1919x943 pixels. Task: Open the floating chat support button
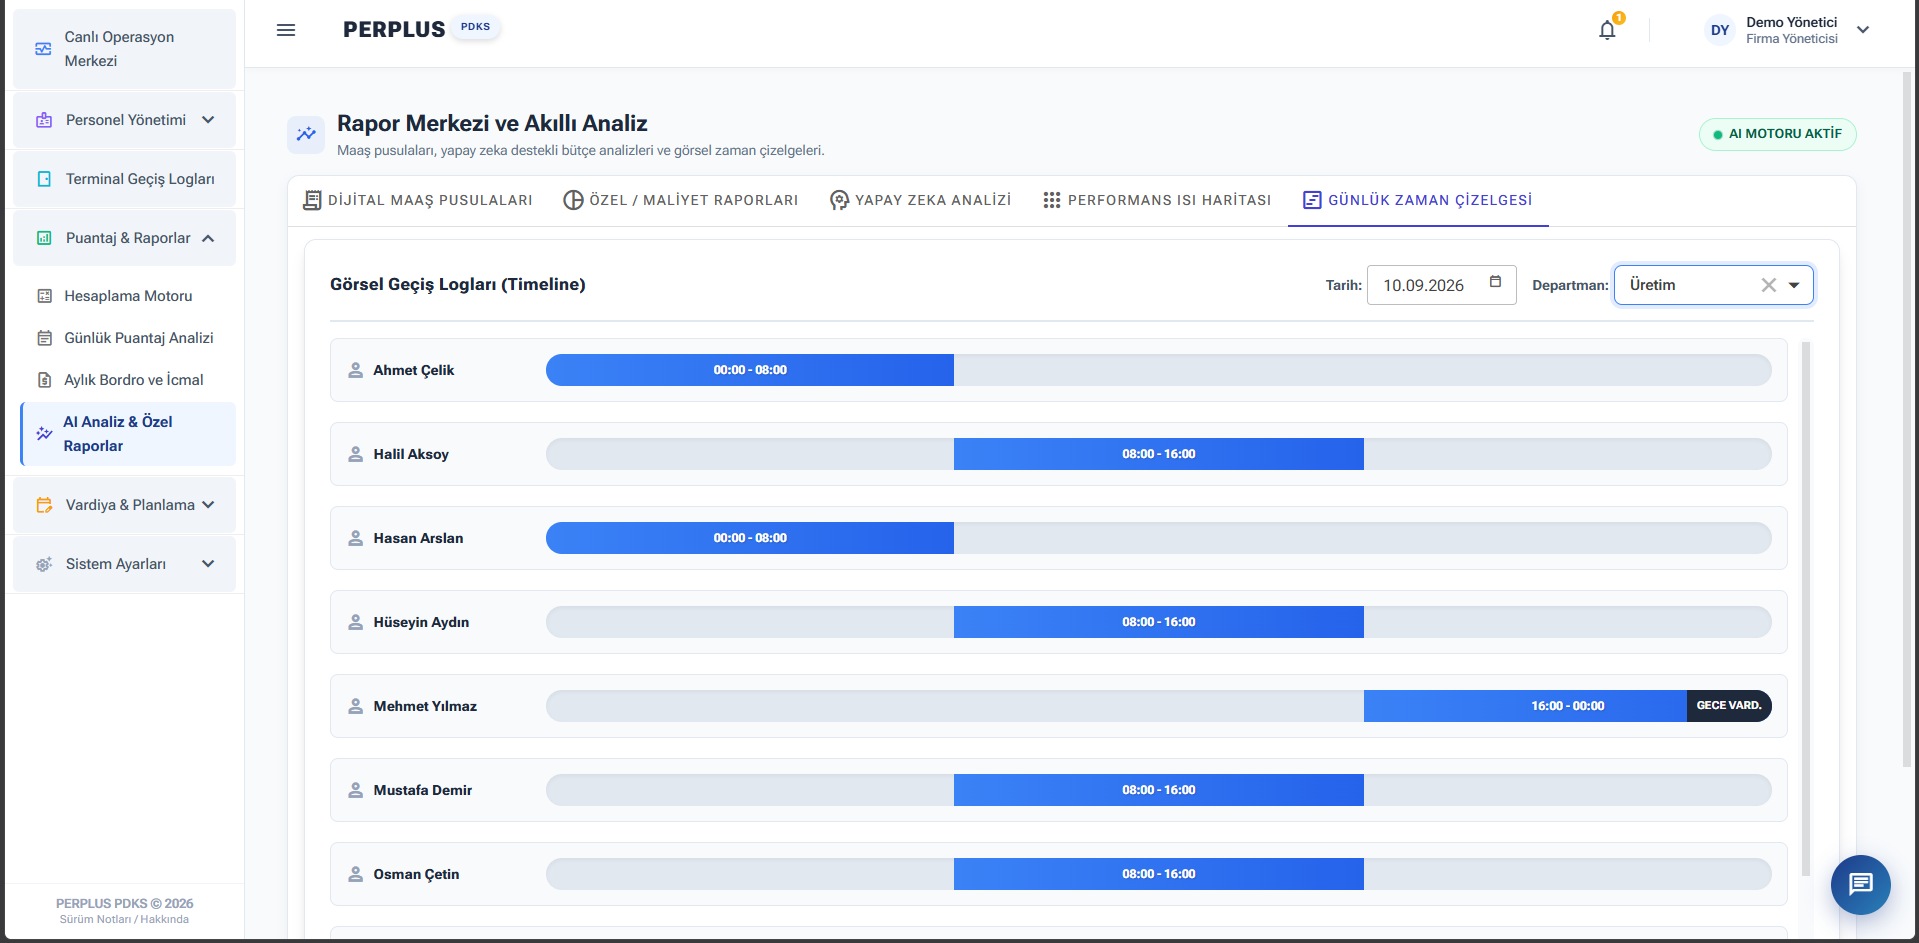click(1860, 884)
